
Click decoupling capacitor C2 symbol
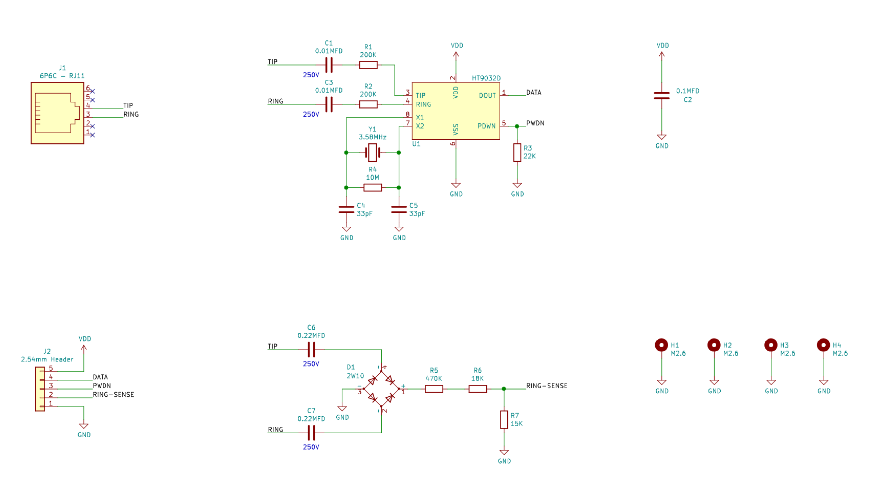tap(661, 95)
